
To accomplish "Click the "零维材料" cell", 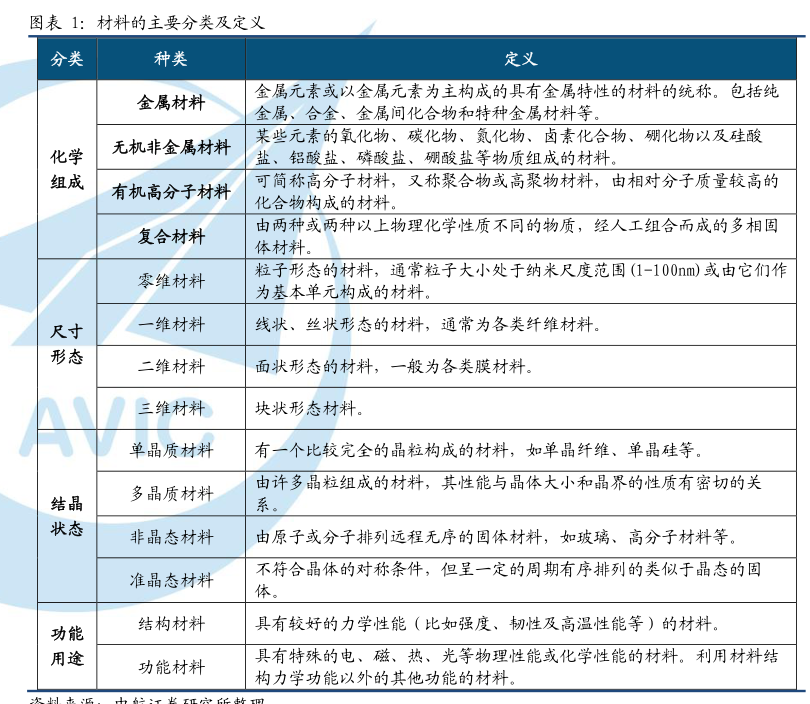I will [171, 281].
